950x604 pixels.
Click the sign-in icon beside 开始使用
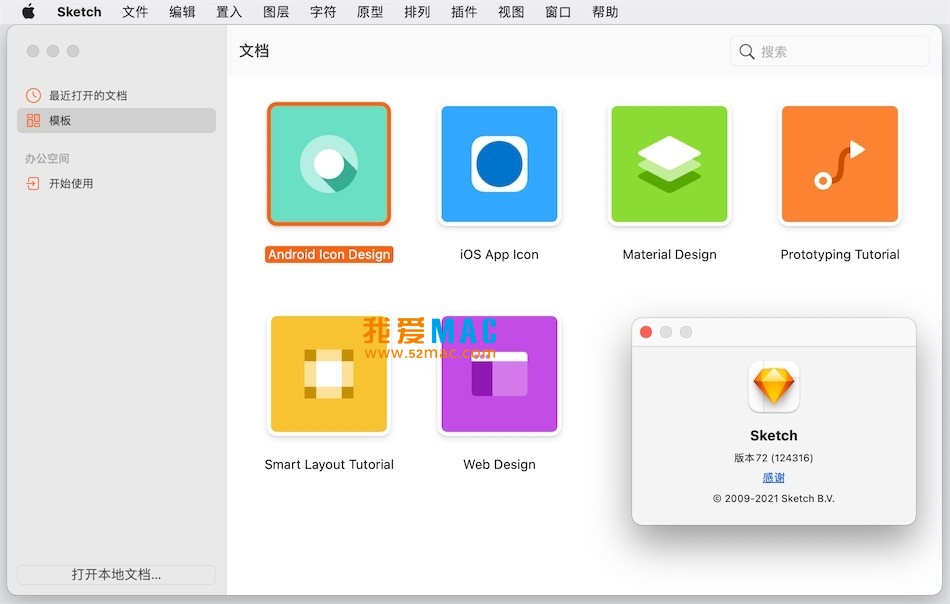33,184
